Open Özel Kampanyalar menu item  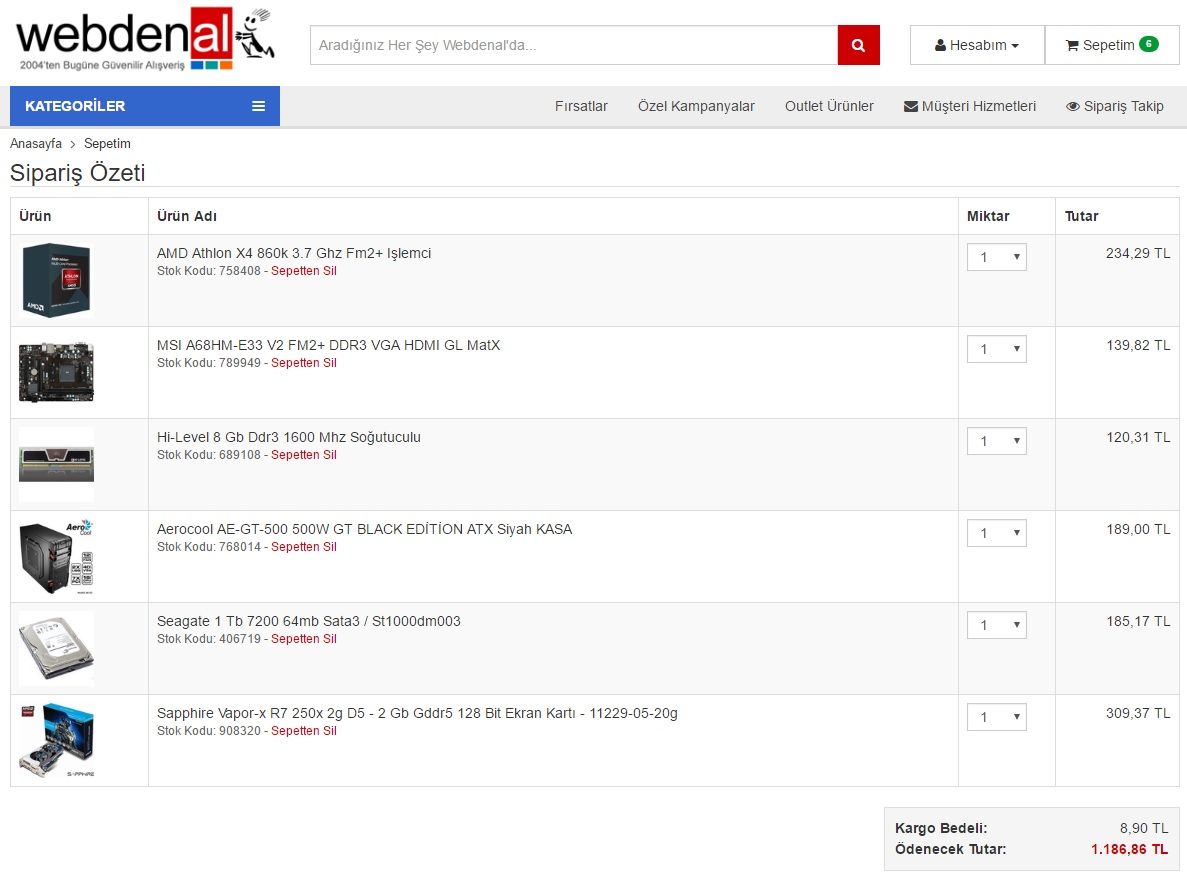click(696, 106)
